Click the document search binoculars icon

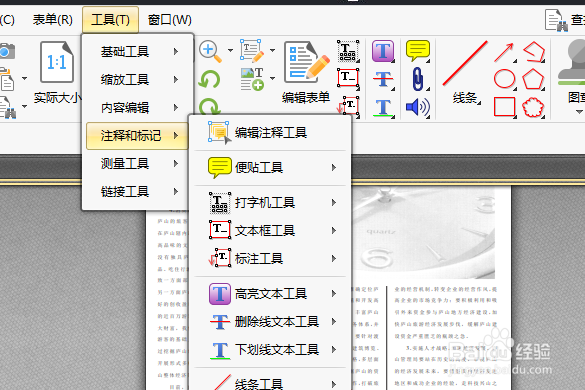click(557, 21)
